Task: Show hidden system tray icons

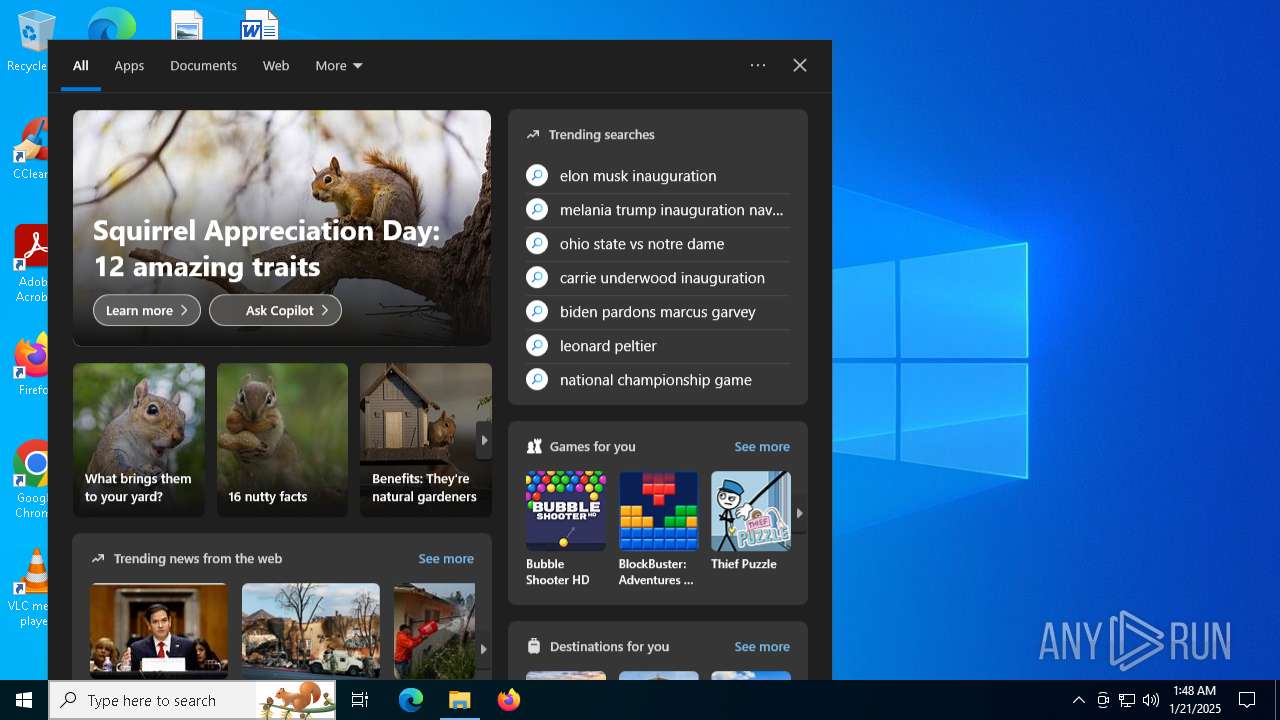Action: 1078,700
